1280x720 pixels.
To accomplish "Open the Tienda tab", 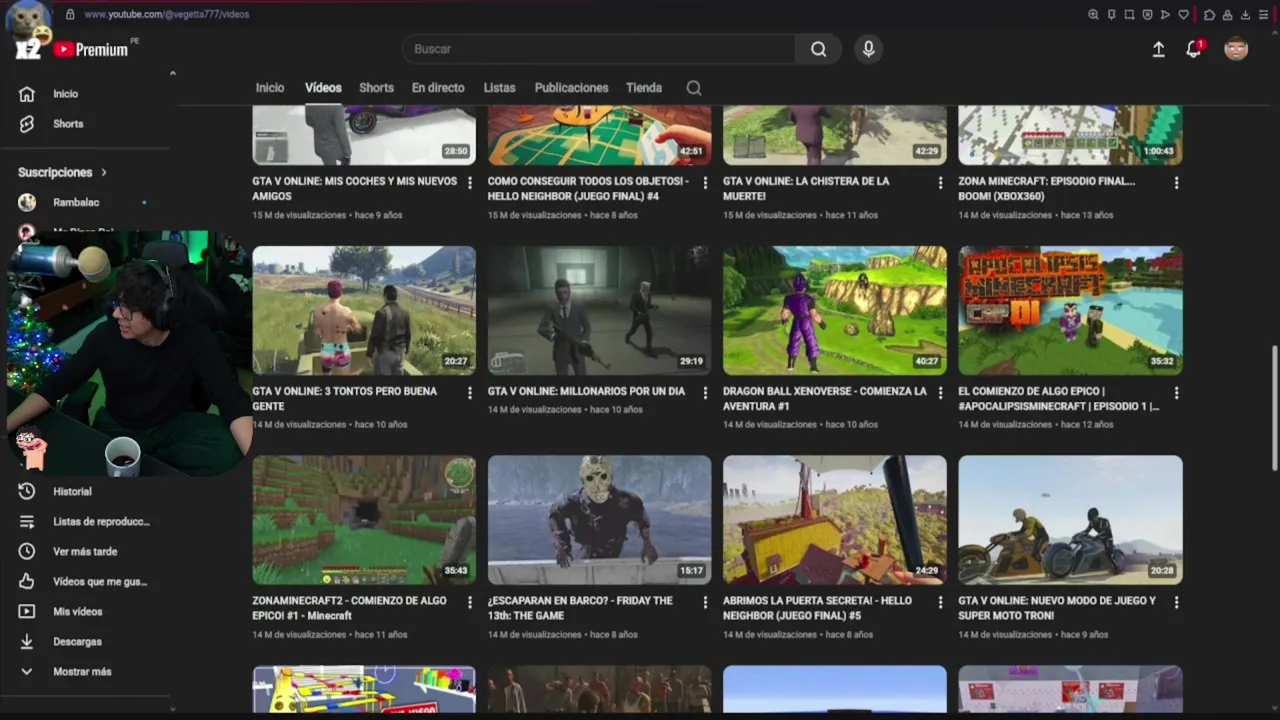I will [644, 88].
